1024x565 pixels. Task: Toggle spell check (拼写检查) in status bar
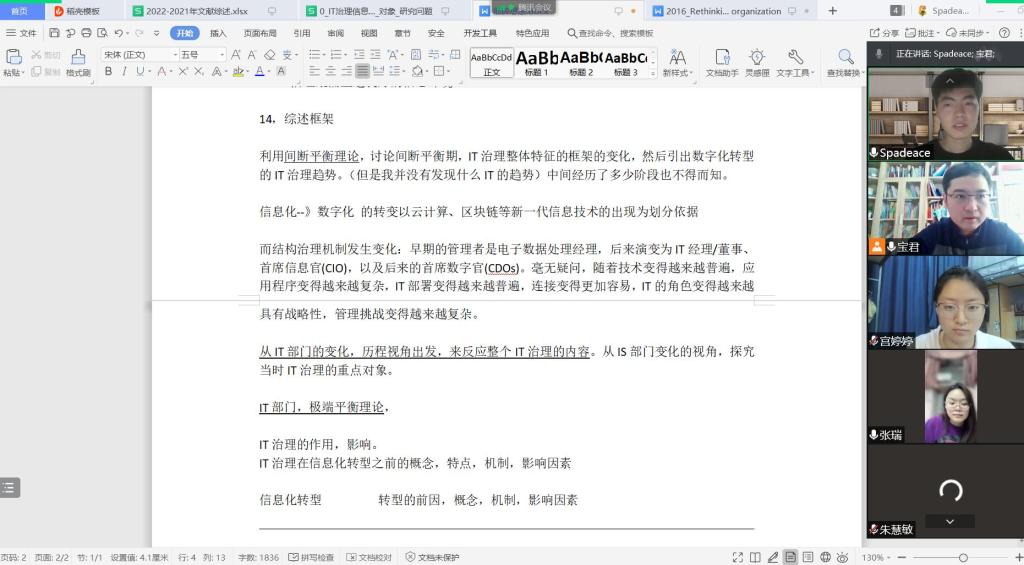pyautogui.click(x=312, y=557)
